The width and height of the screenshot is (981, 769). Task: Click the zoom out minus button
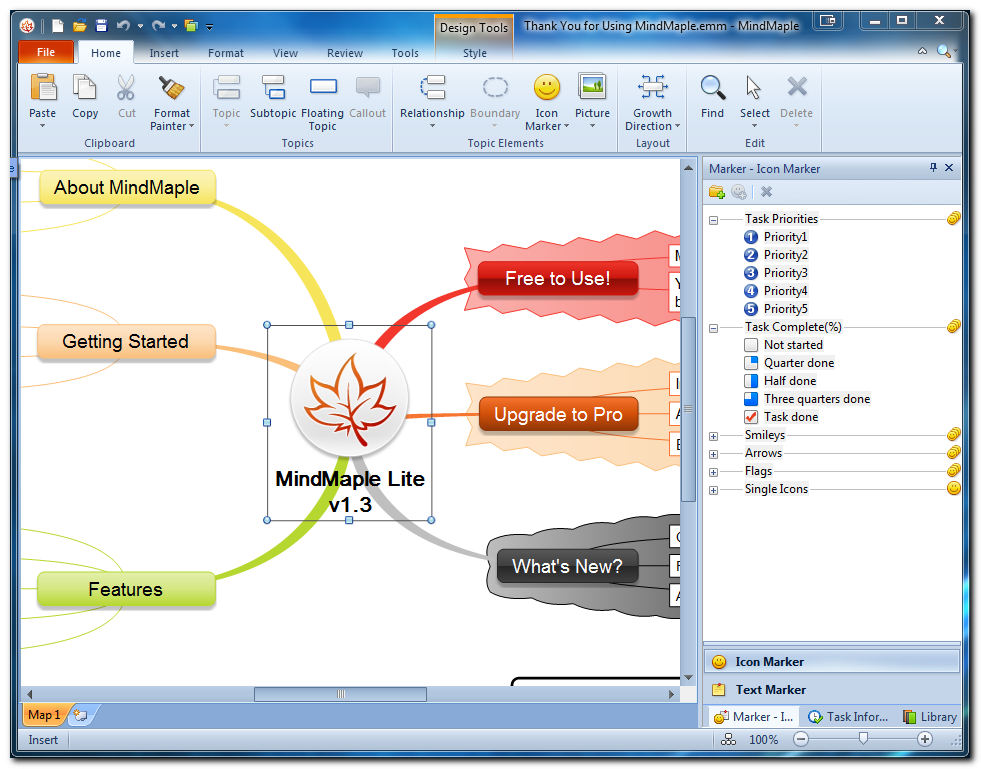(801, 740)
